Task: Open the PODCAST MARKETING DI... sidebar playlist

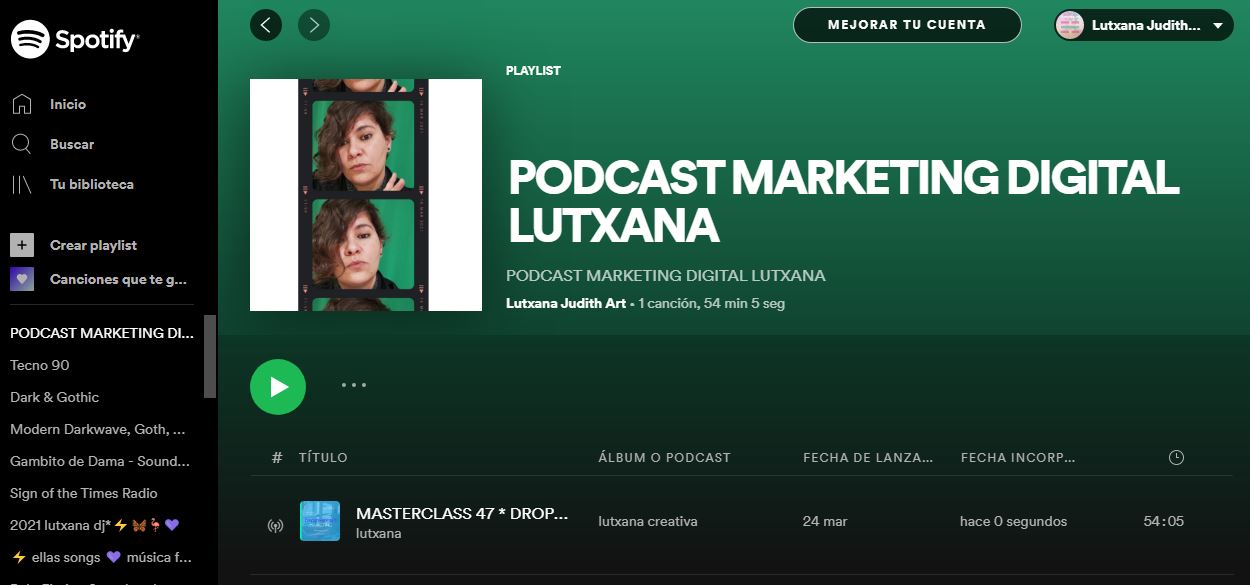Action: (102, 333)
